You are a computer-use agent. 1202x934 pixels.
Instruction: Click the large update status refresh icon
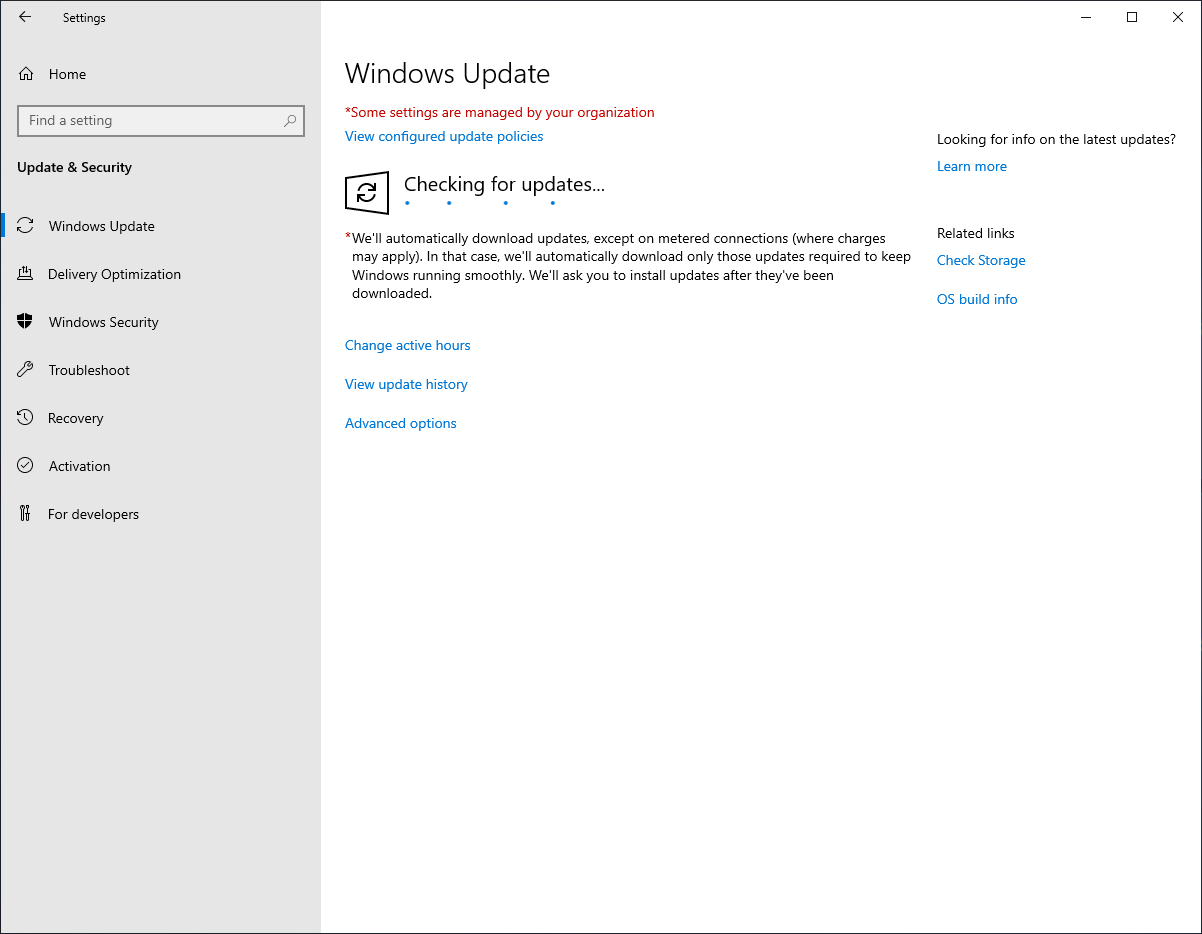(x=367, y=192)
